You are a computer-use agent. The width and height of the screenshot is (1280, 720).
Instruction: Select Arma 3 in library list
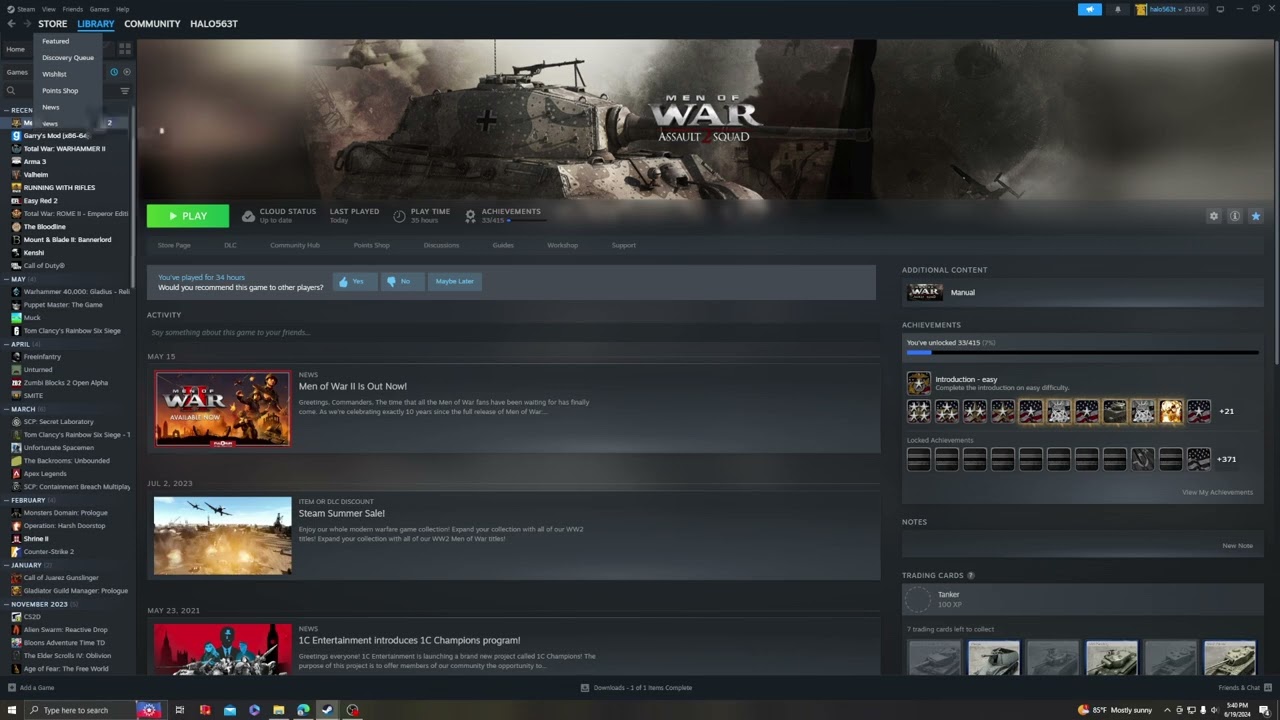(x=34, y=161)
